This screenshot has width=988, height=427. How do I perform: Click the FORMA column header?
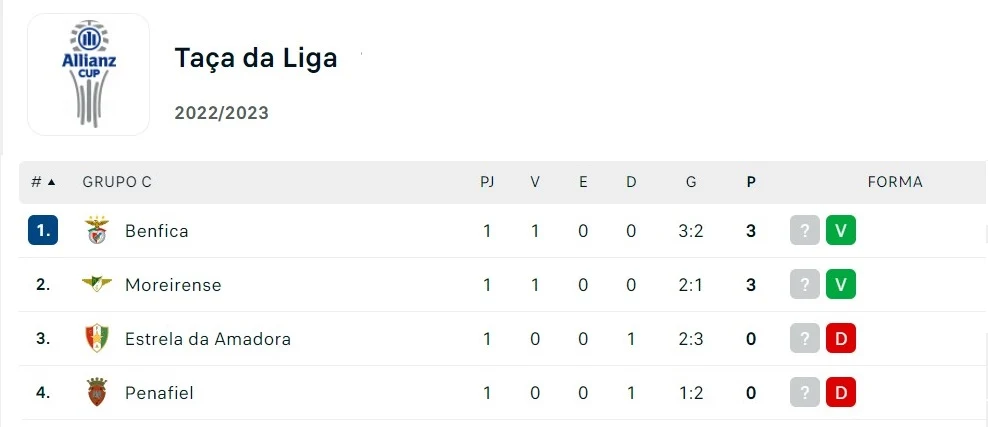coord(895,182)
